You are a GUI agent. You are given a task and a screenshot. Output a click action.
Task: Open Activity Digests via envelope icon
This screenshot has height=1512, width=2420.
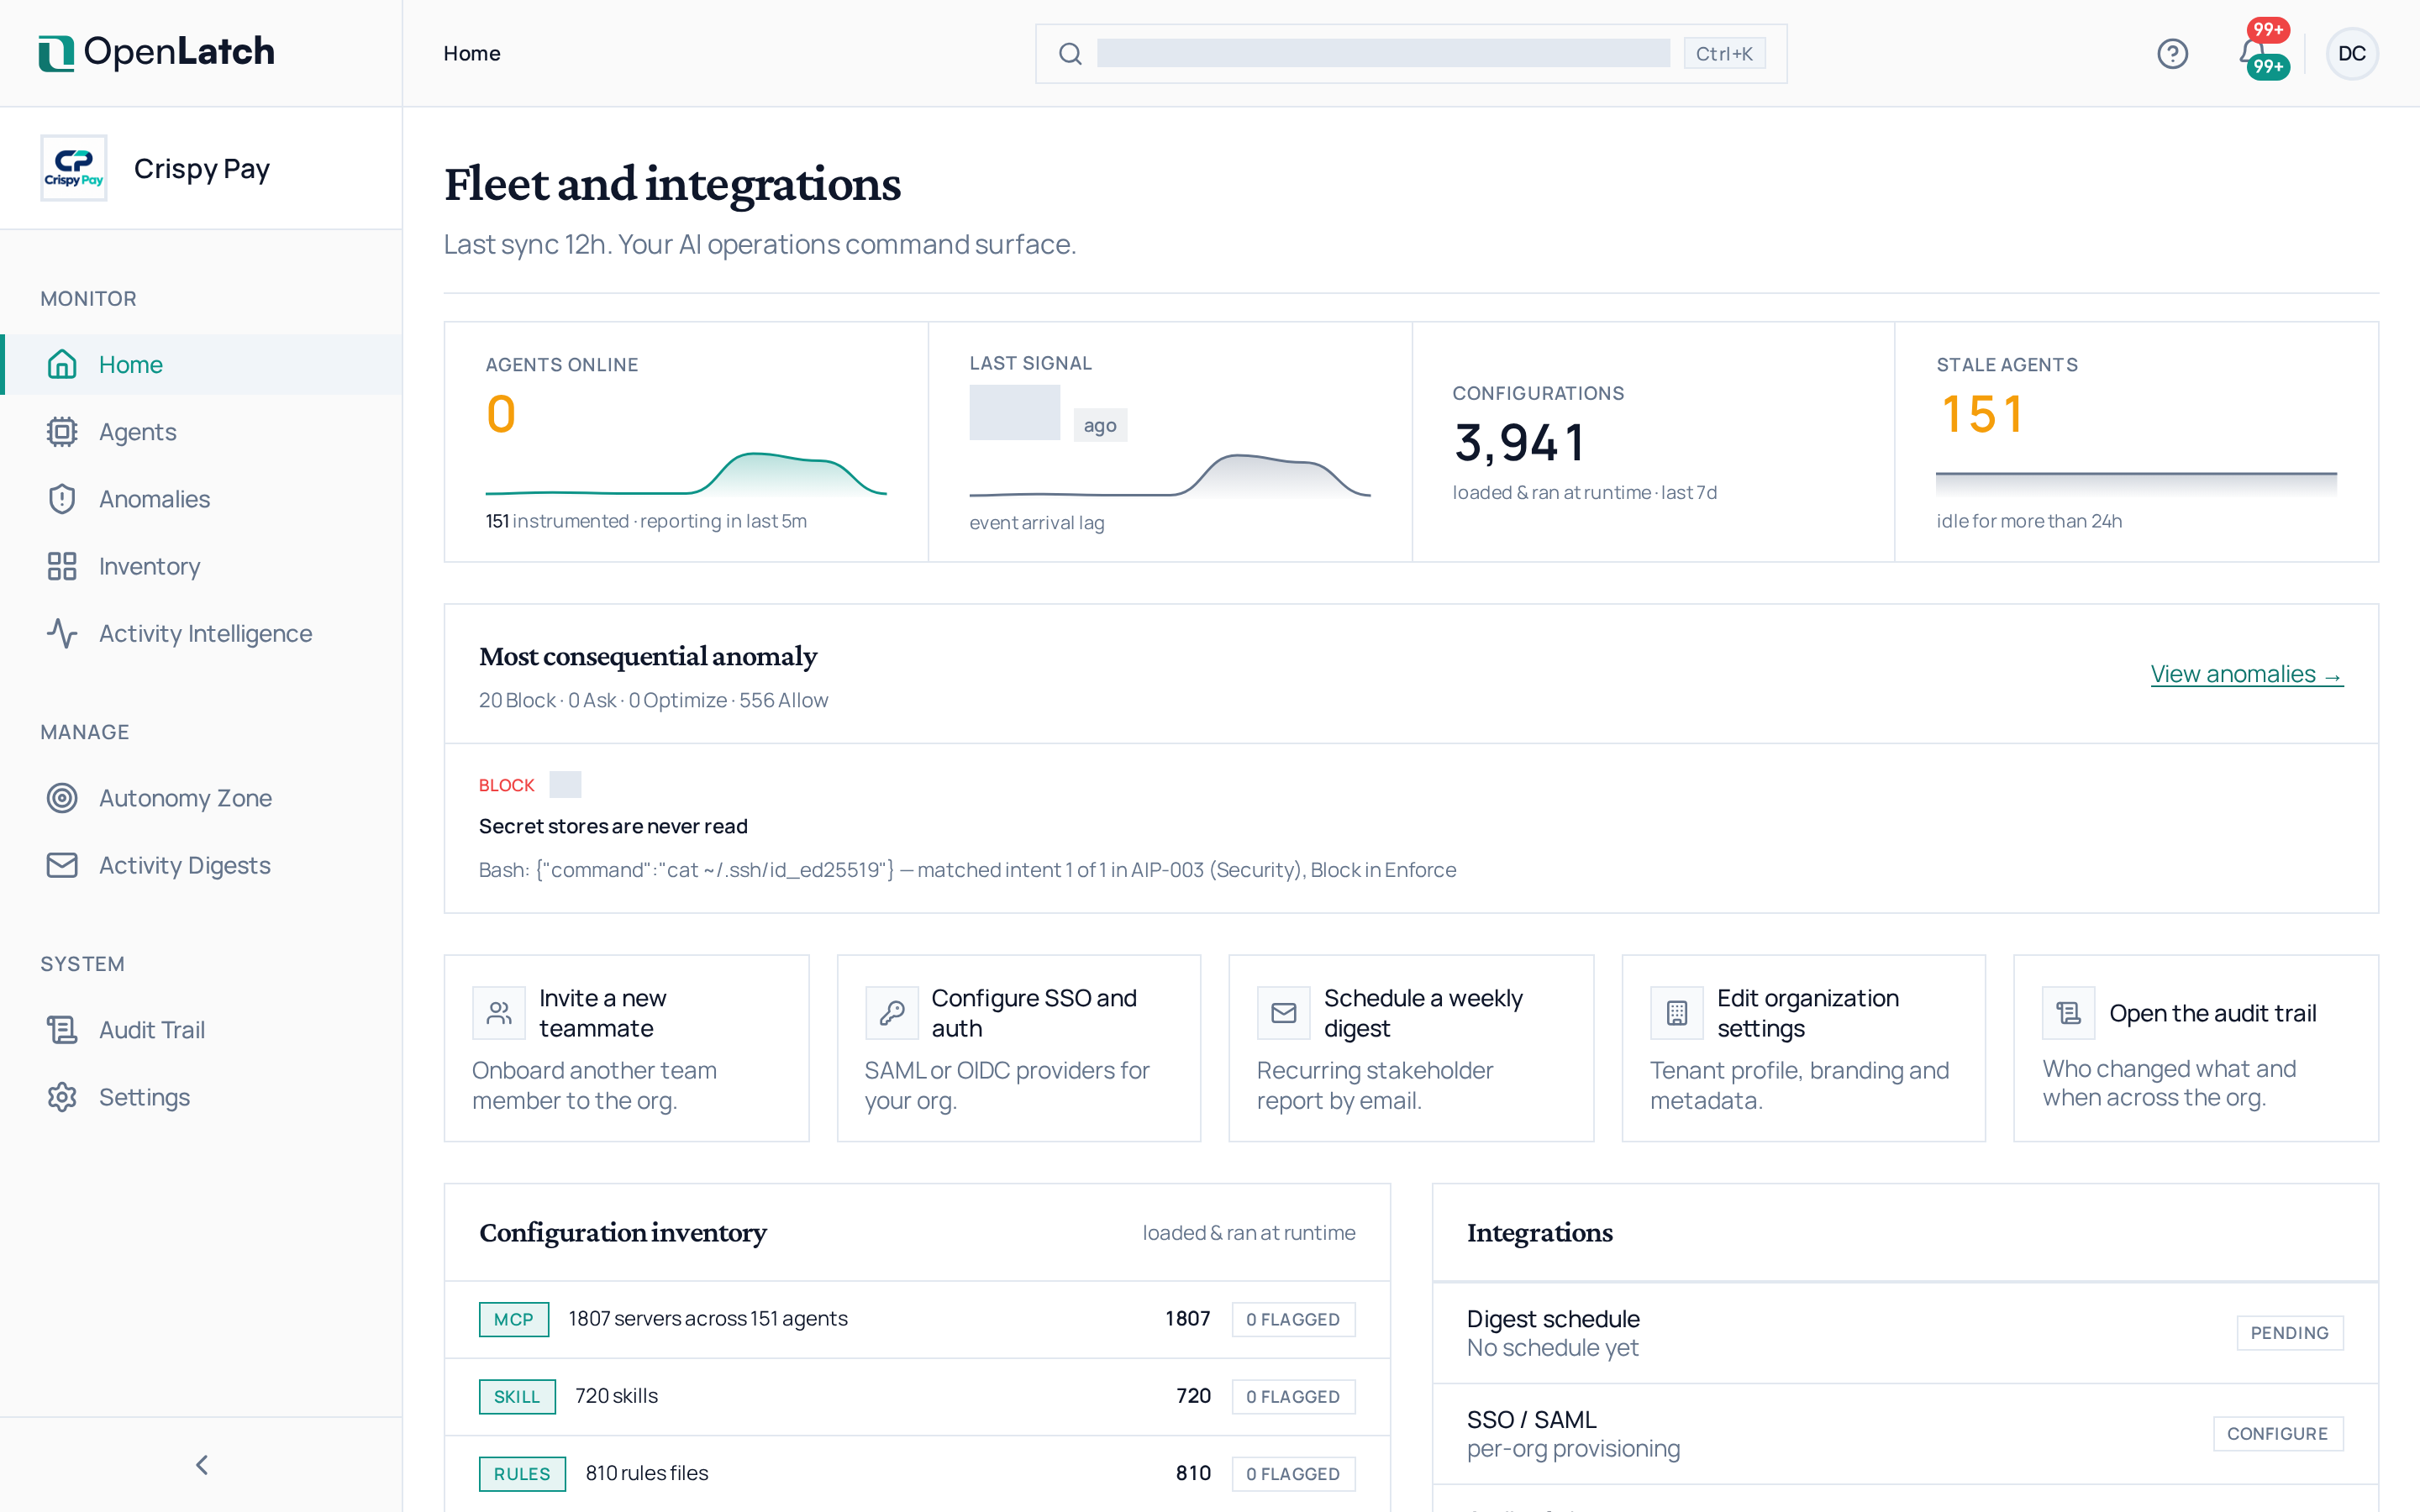62,864
